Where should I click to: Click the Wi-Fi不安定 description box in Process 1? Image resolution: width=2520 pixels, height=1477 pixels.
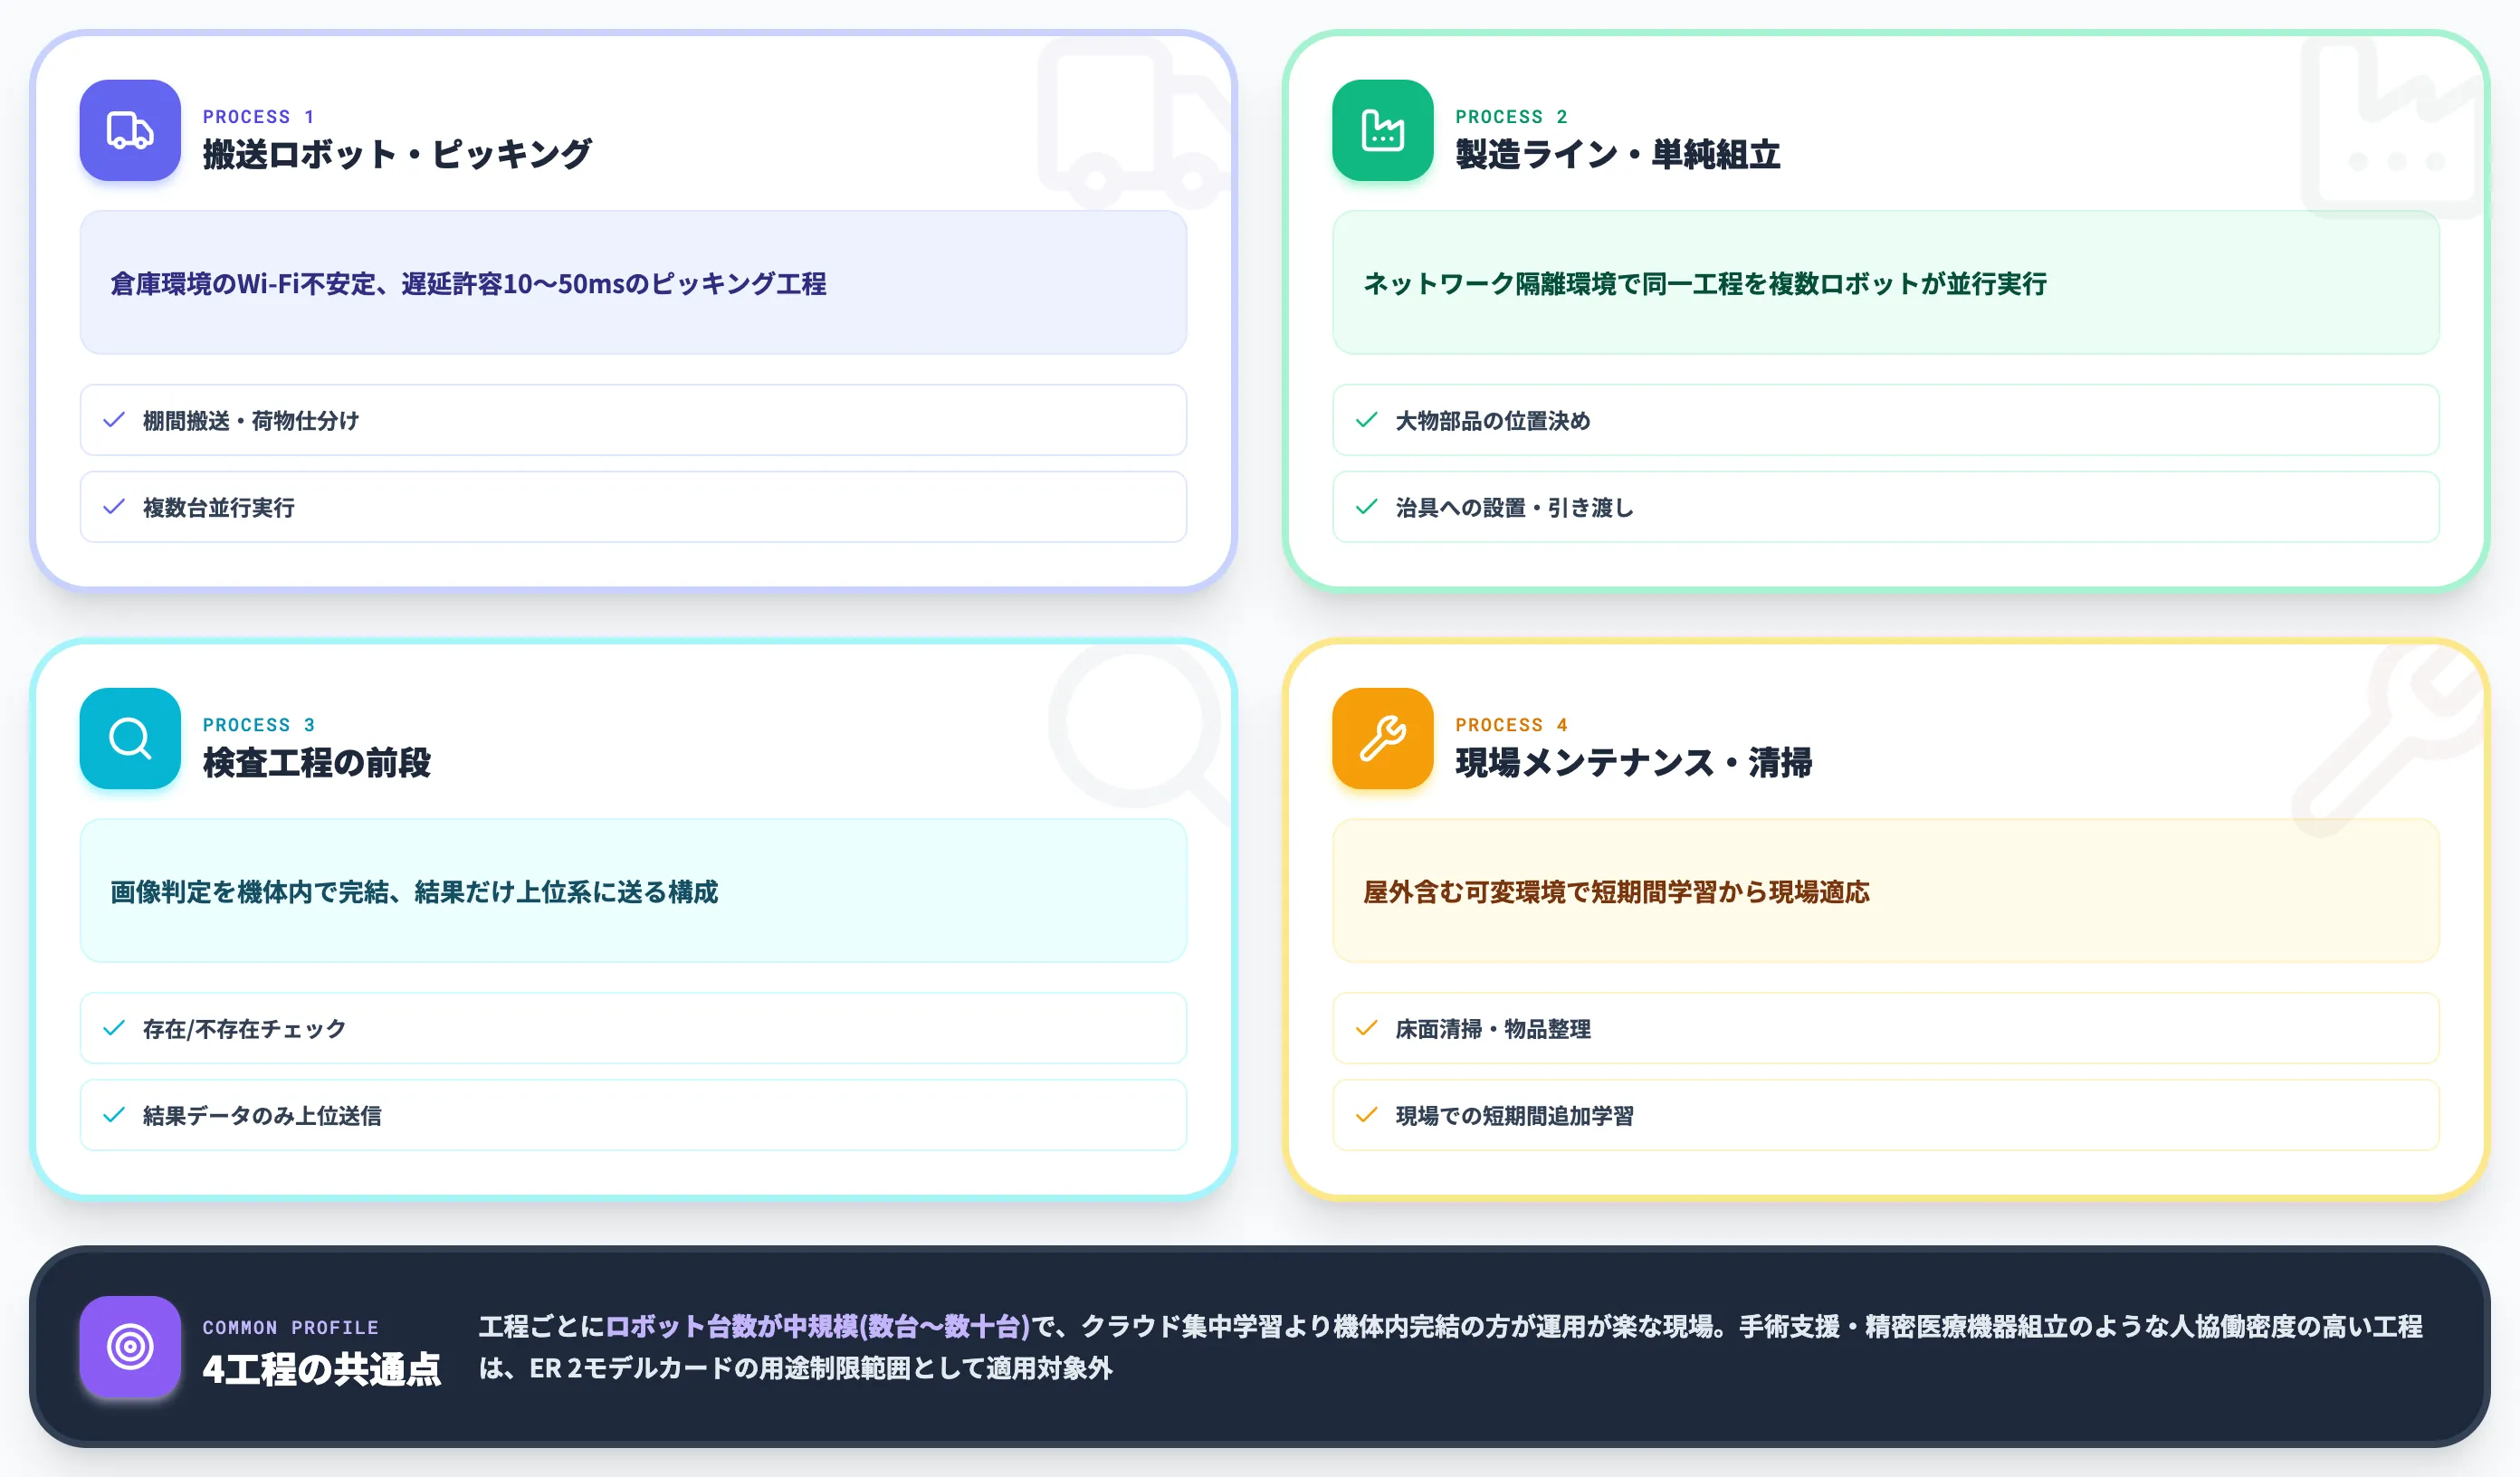pos(633,282)
